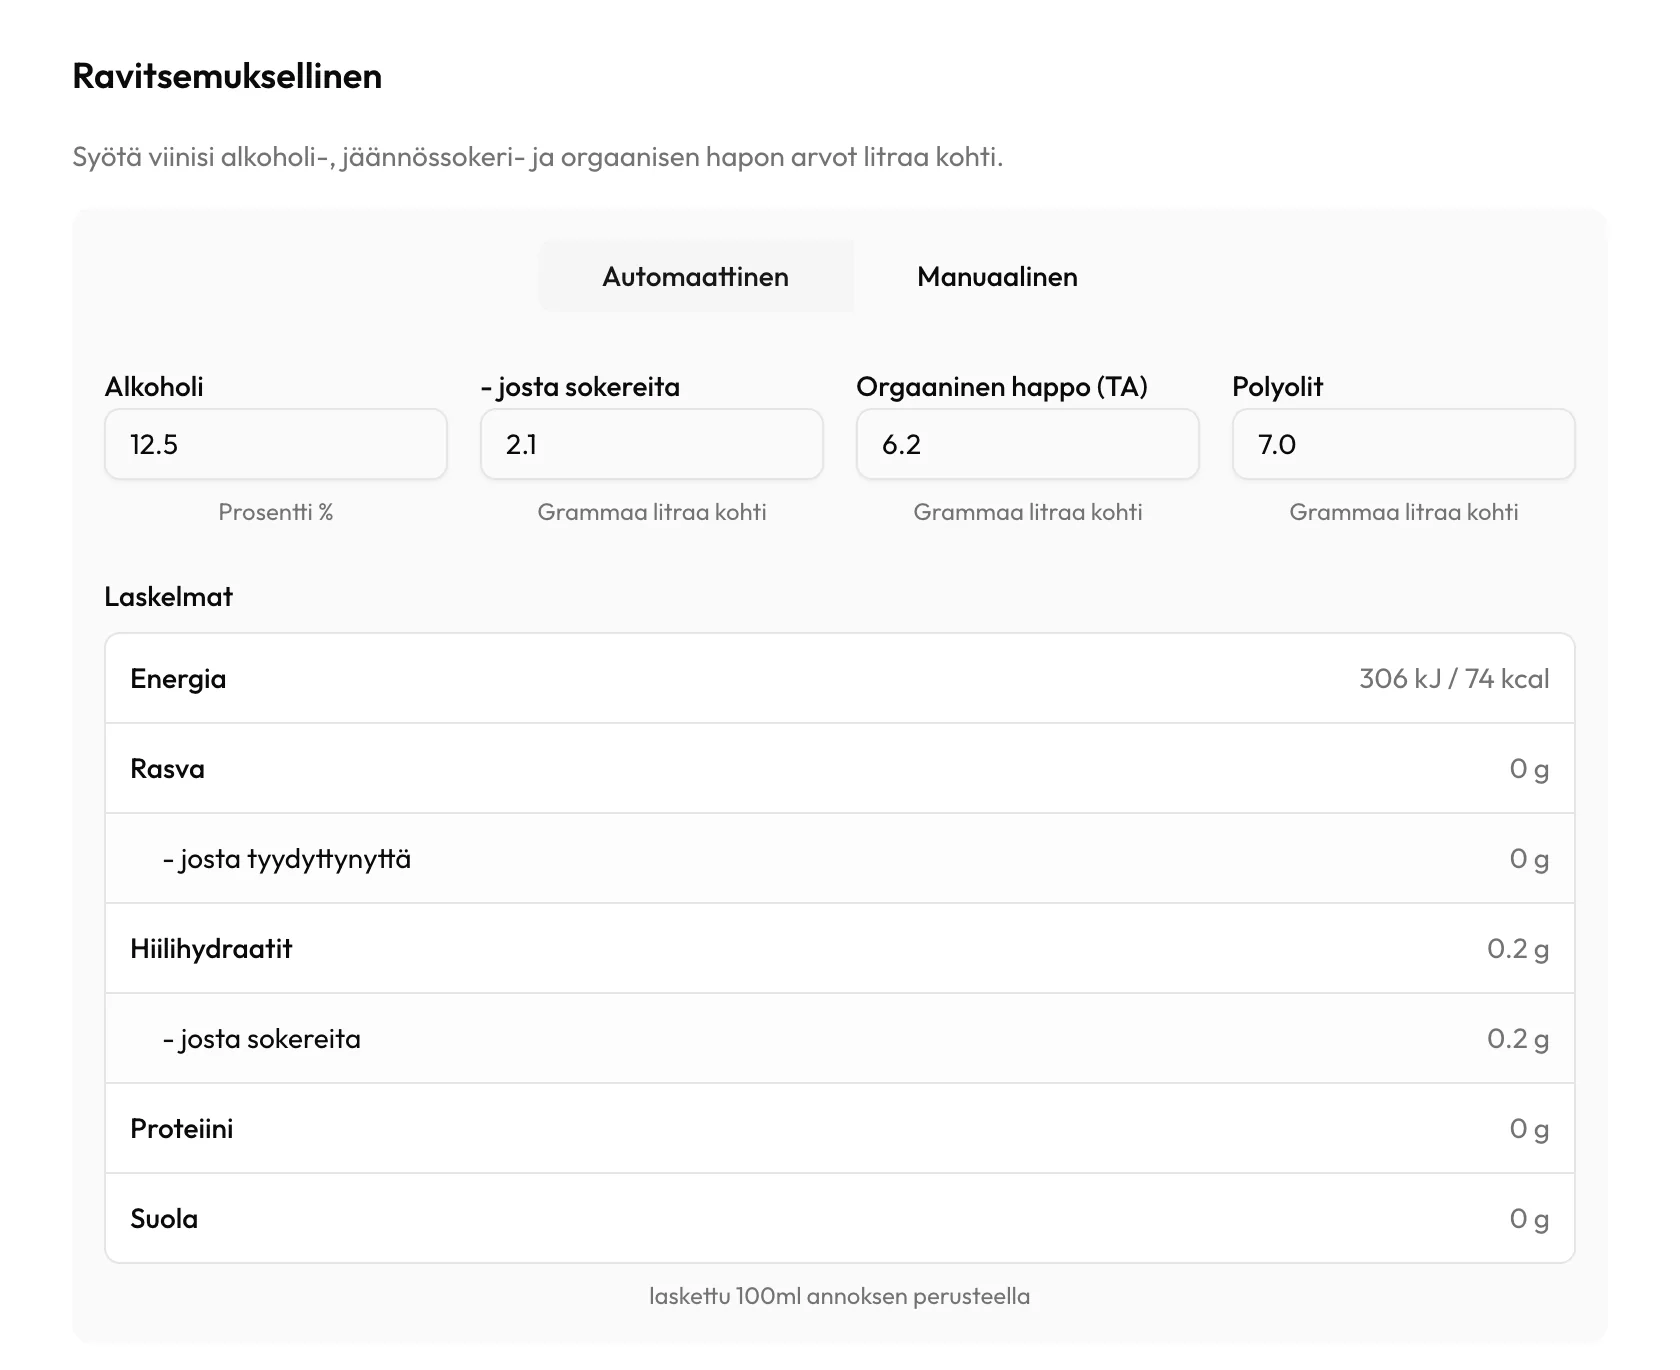Select the josta sokereita calculation row
This screenshot has height=1370, width=1680.
840,1038
